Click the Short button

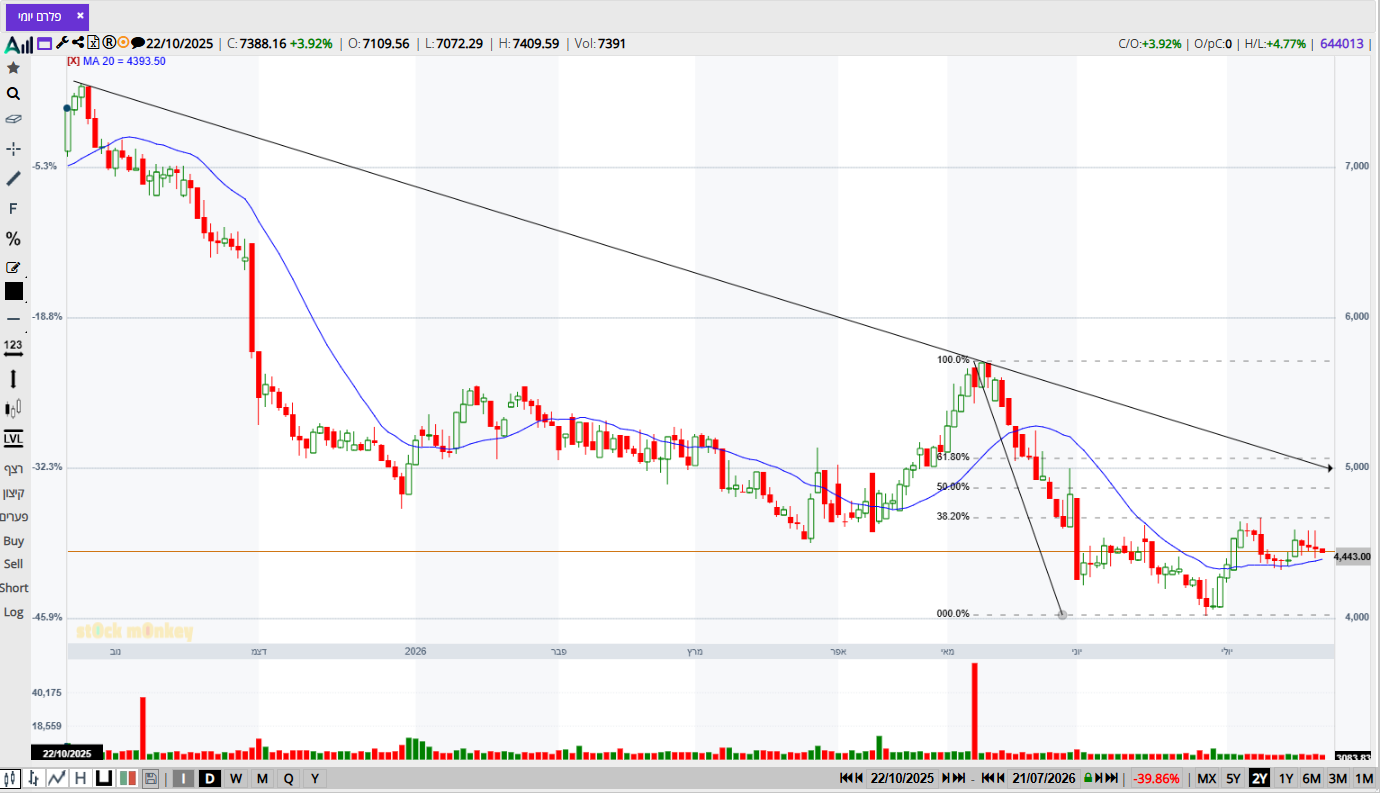click(14, 588)
